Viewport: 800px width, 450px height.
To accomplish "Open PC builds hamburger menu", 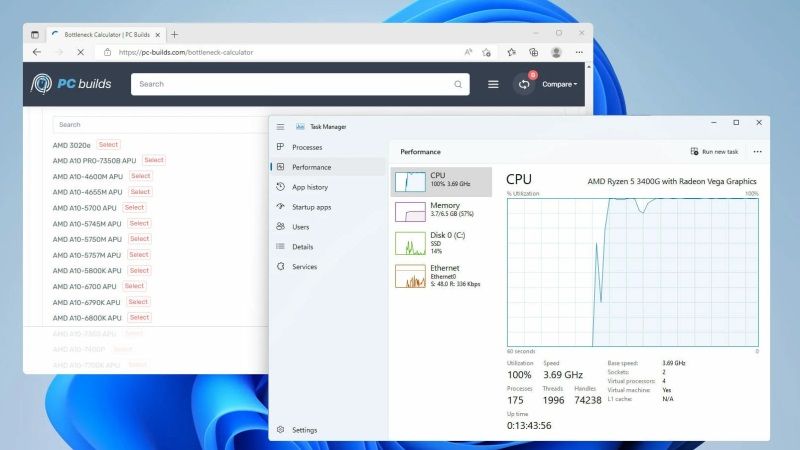I will pyautogui.click(x=493, y=84).
